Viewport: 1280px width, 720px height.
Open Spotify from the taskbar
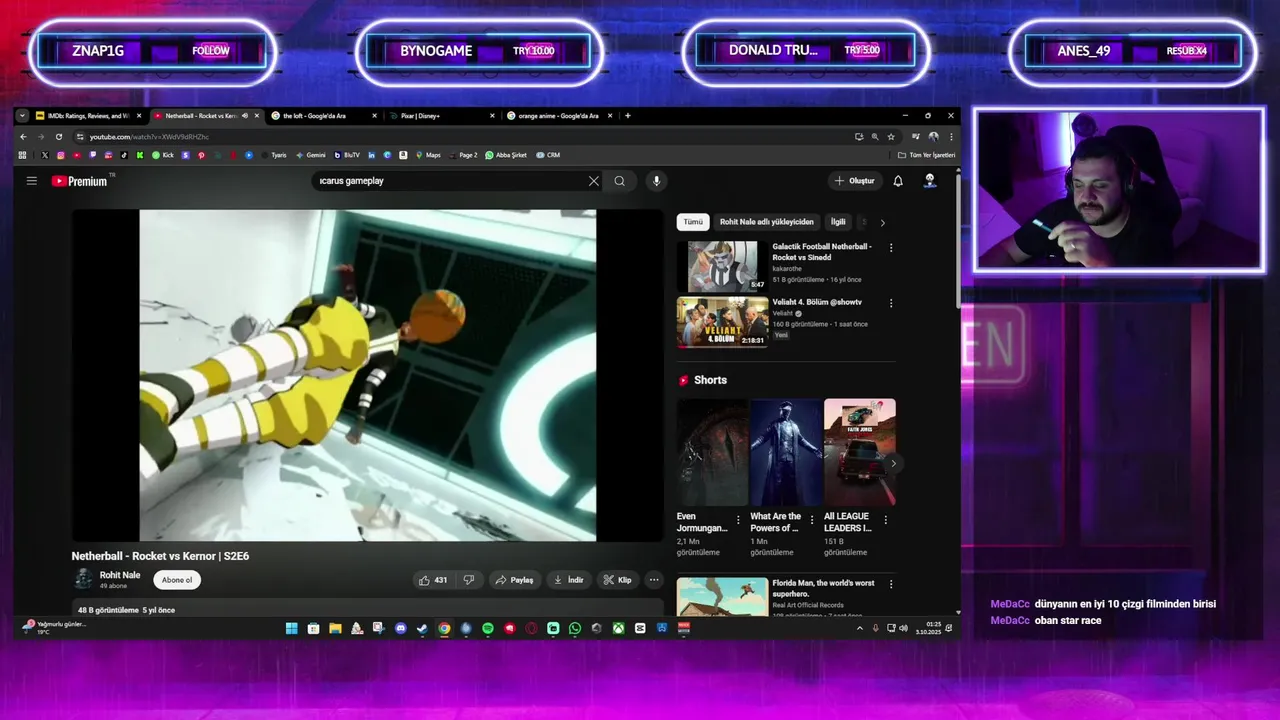487,628
